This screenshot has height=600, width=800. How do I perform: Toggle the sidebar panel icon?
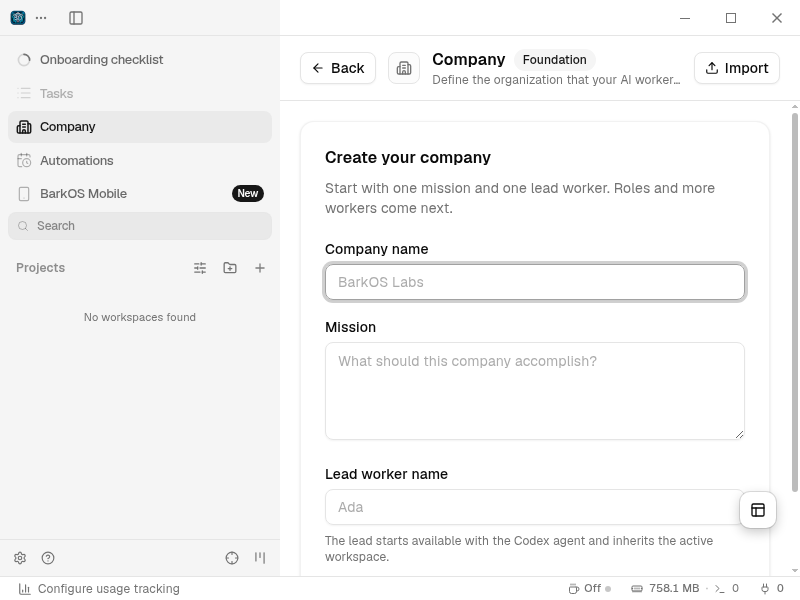pyautogui.click(x=76, y=18)
